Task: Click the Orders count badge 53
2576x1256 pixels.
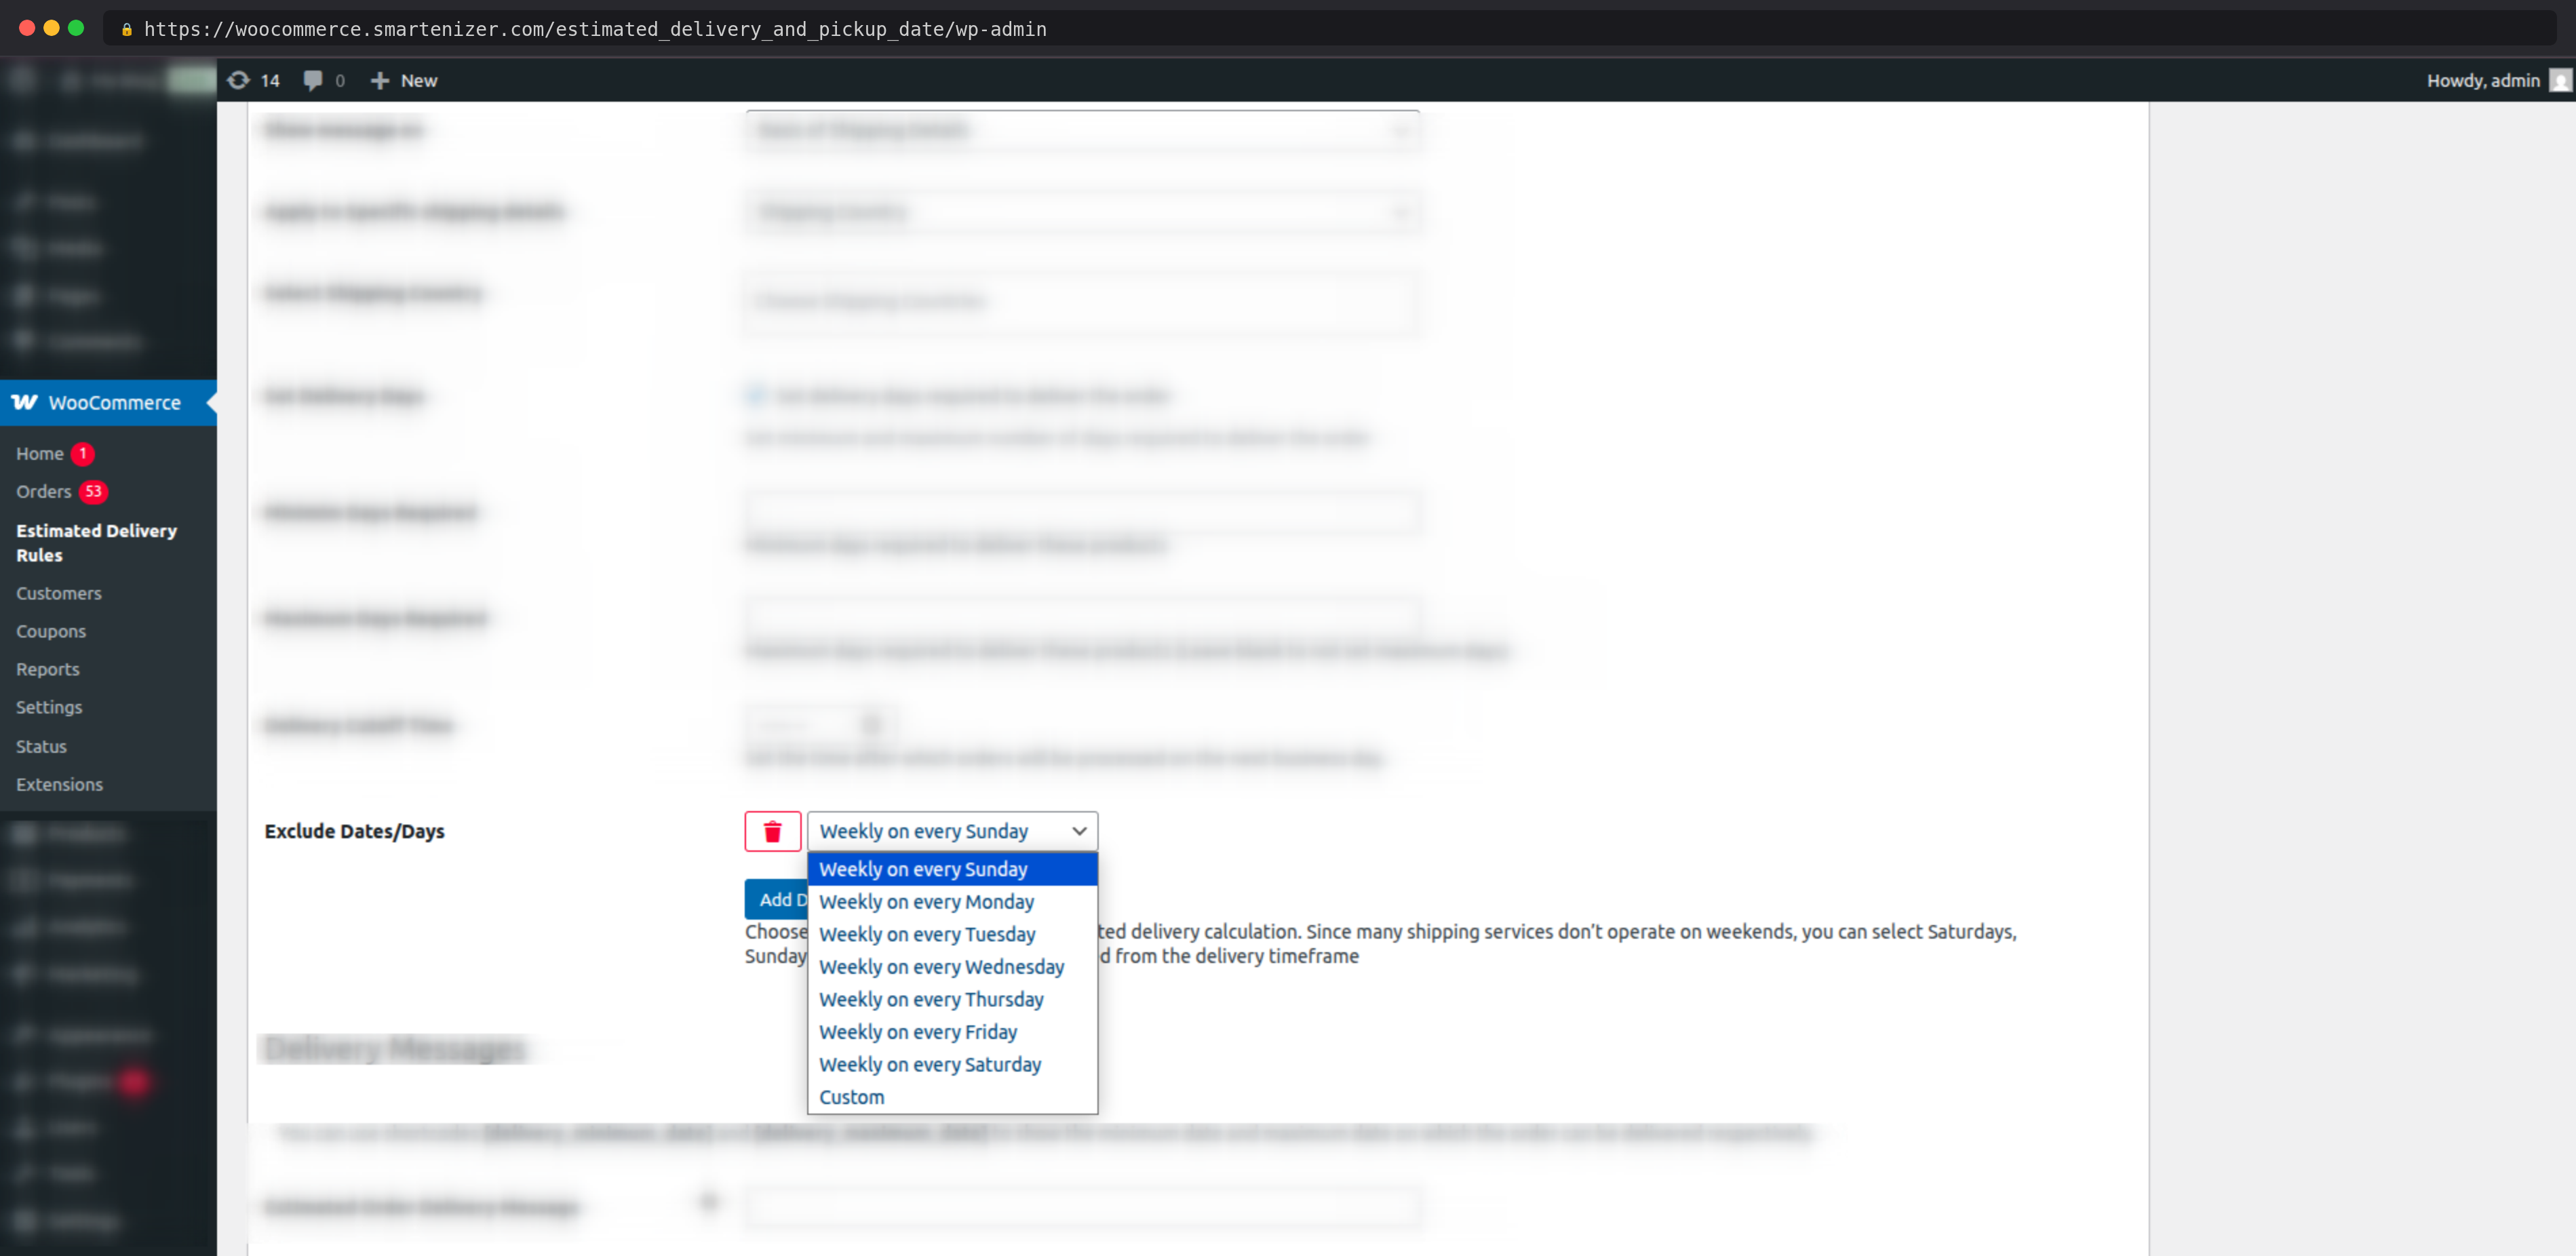Action: click(x=93, y=491)
